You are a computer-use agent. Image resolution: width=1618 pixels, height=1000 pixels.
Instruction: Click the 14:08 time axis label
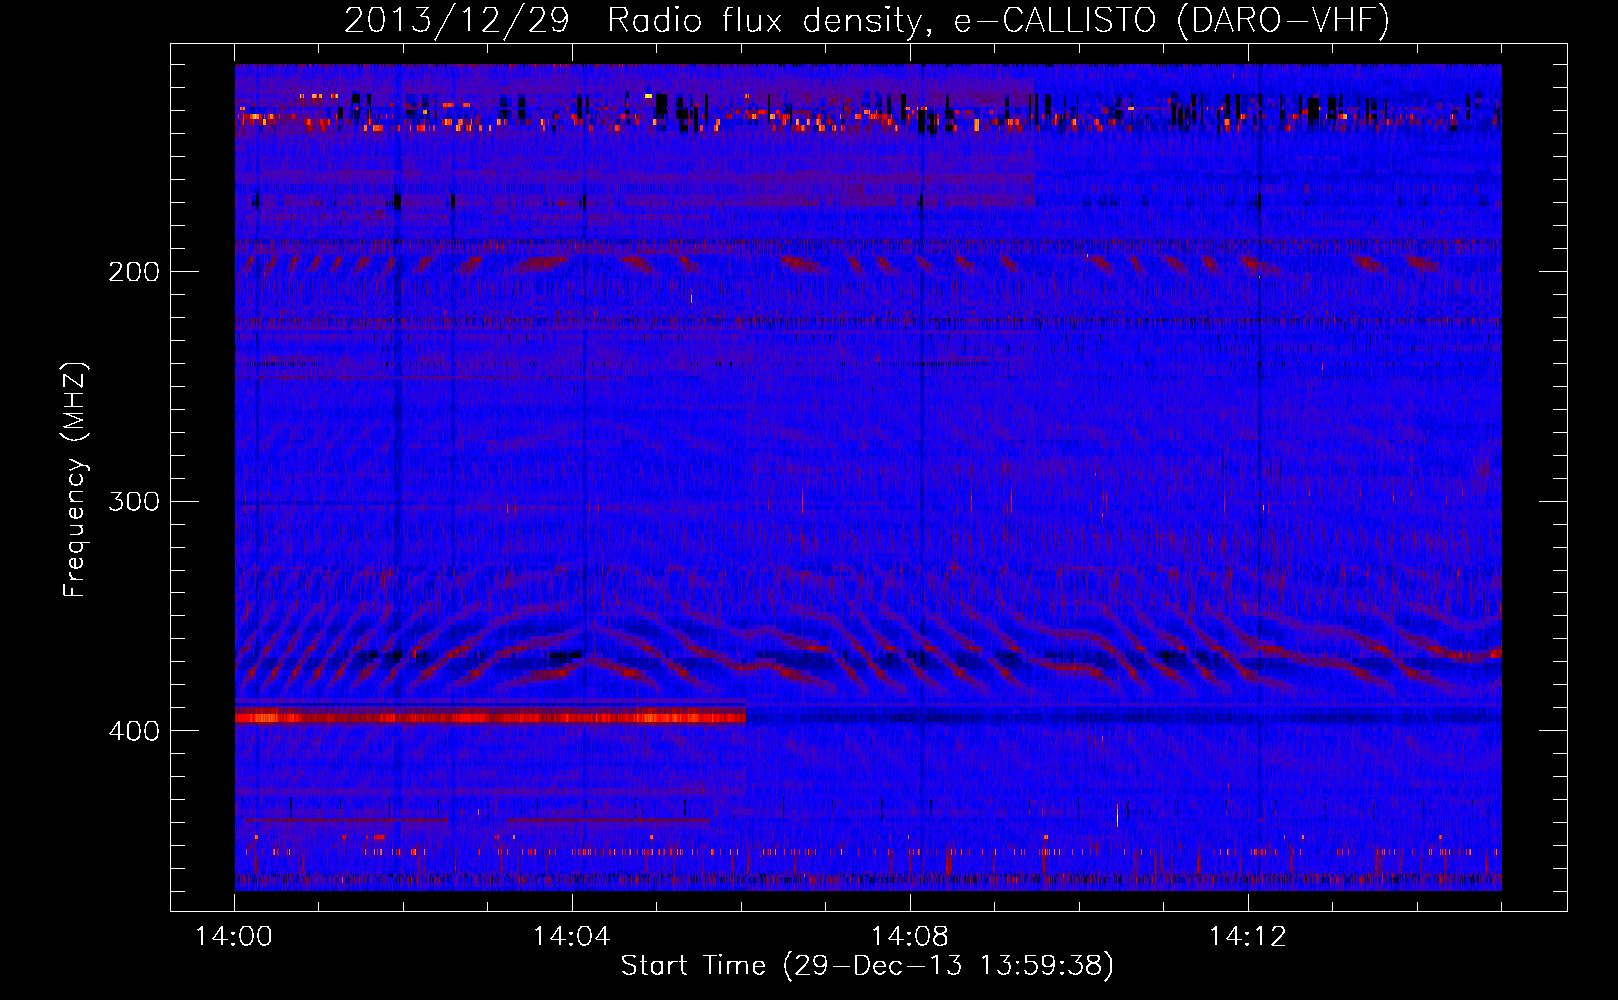[910, 937]
